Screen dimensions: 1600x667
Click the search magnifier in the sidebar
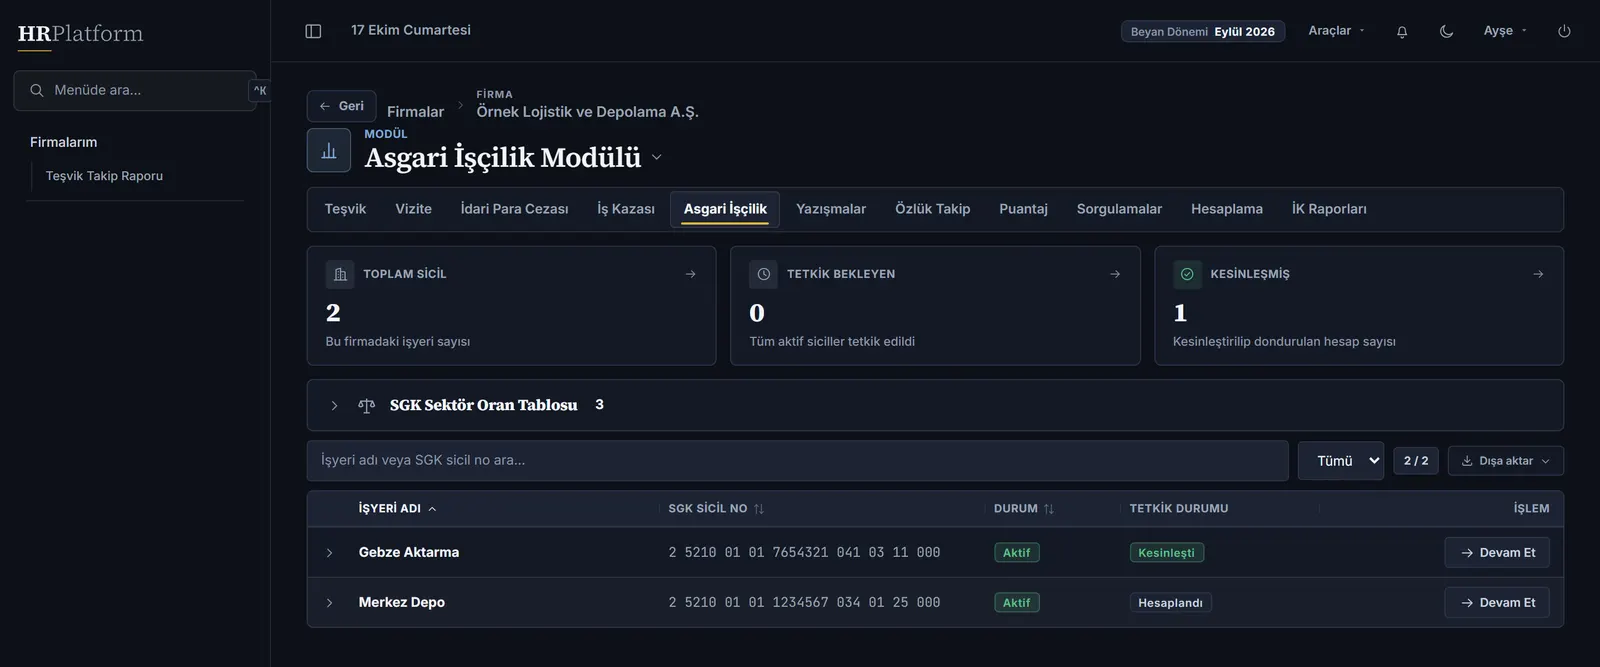pos(37,90)
